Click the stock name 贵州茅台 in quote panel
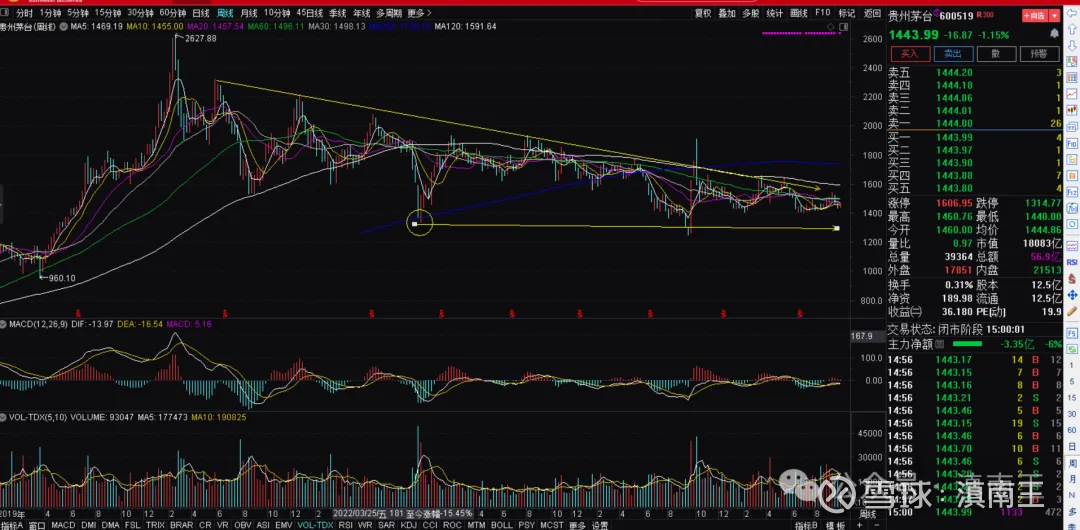1080x530 pixels. pos(910,15)
